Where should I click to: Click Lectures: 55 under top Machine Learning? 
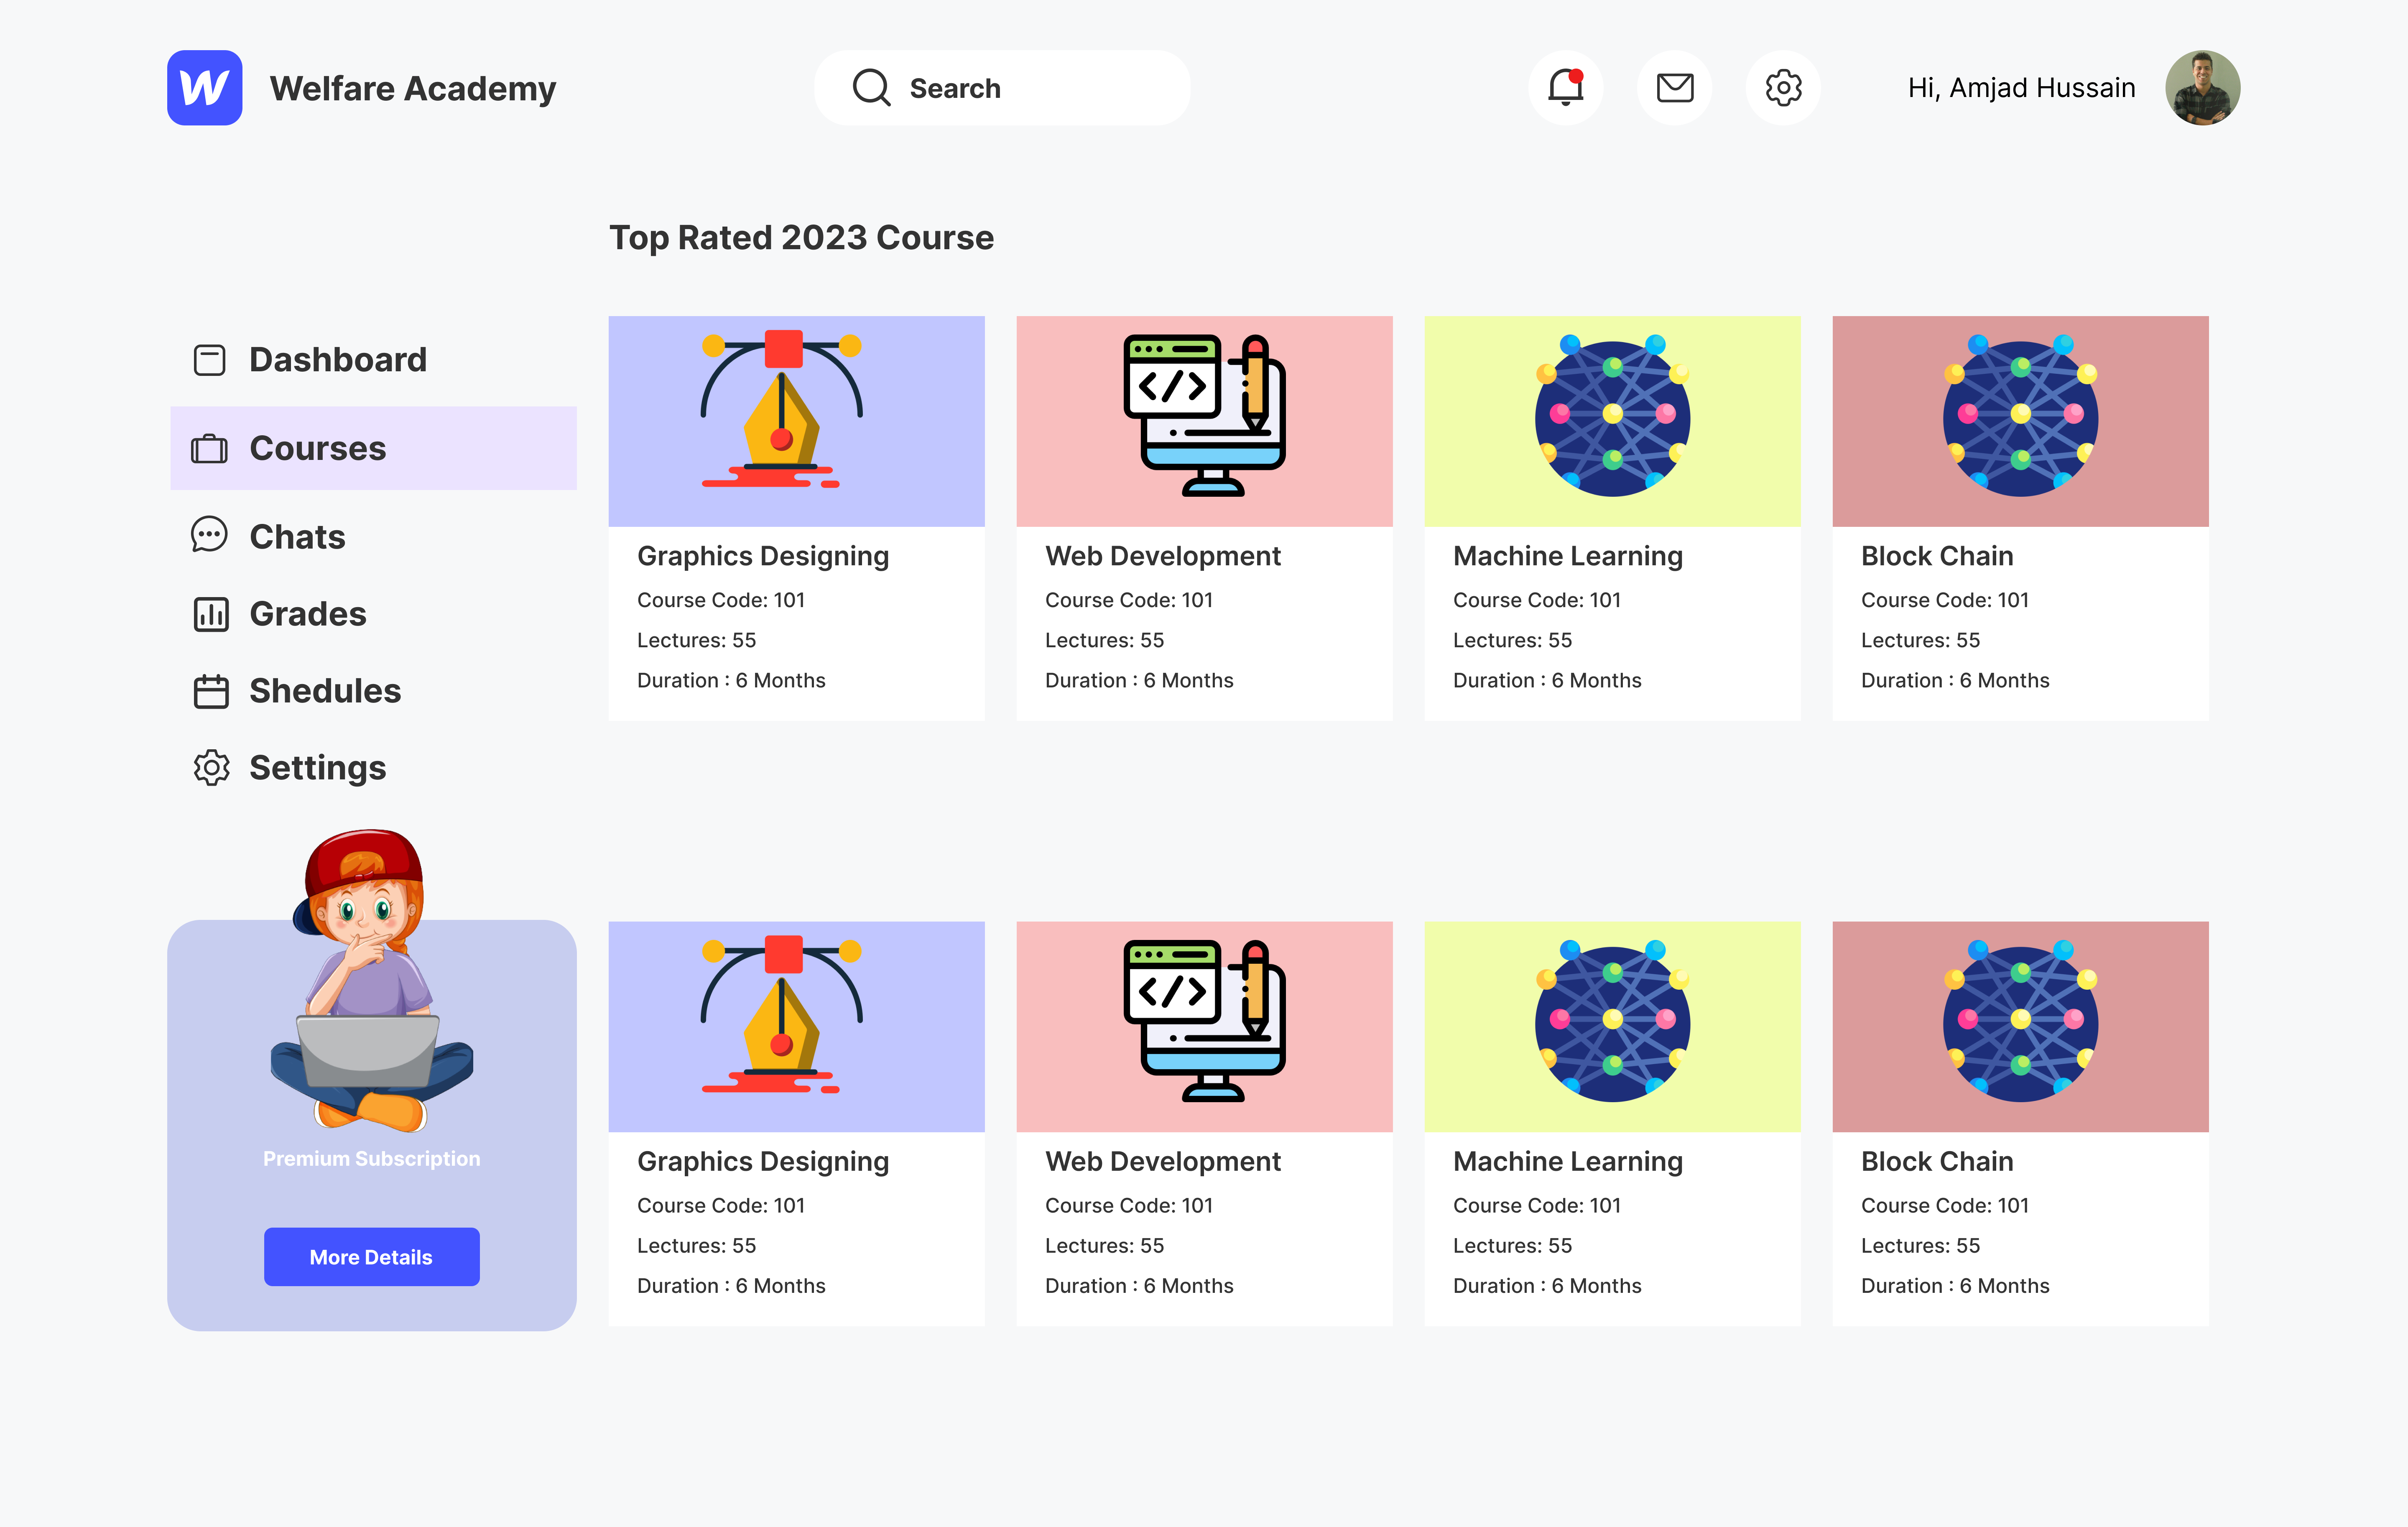[x=1513, y=640]
